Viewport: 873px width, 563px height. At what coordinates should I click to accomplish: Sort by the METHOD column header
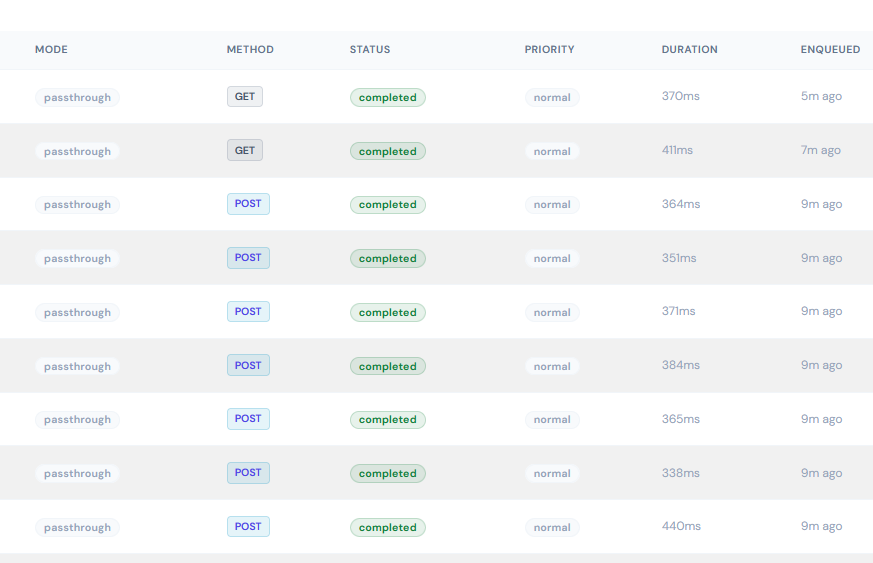pyautogui.click(x=250, y=50)
